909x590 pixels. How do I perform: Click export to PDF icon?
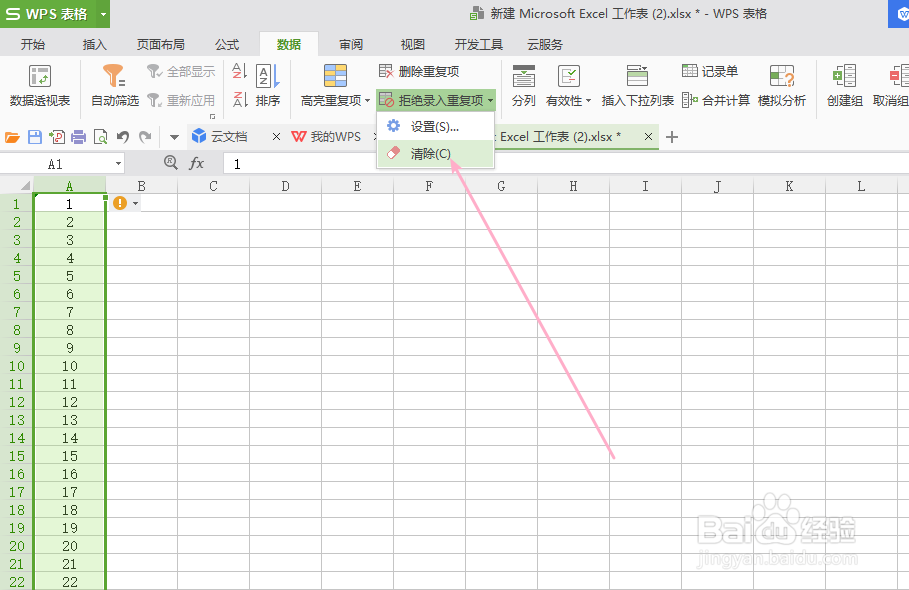(x=57, y=137)
